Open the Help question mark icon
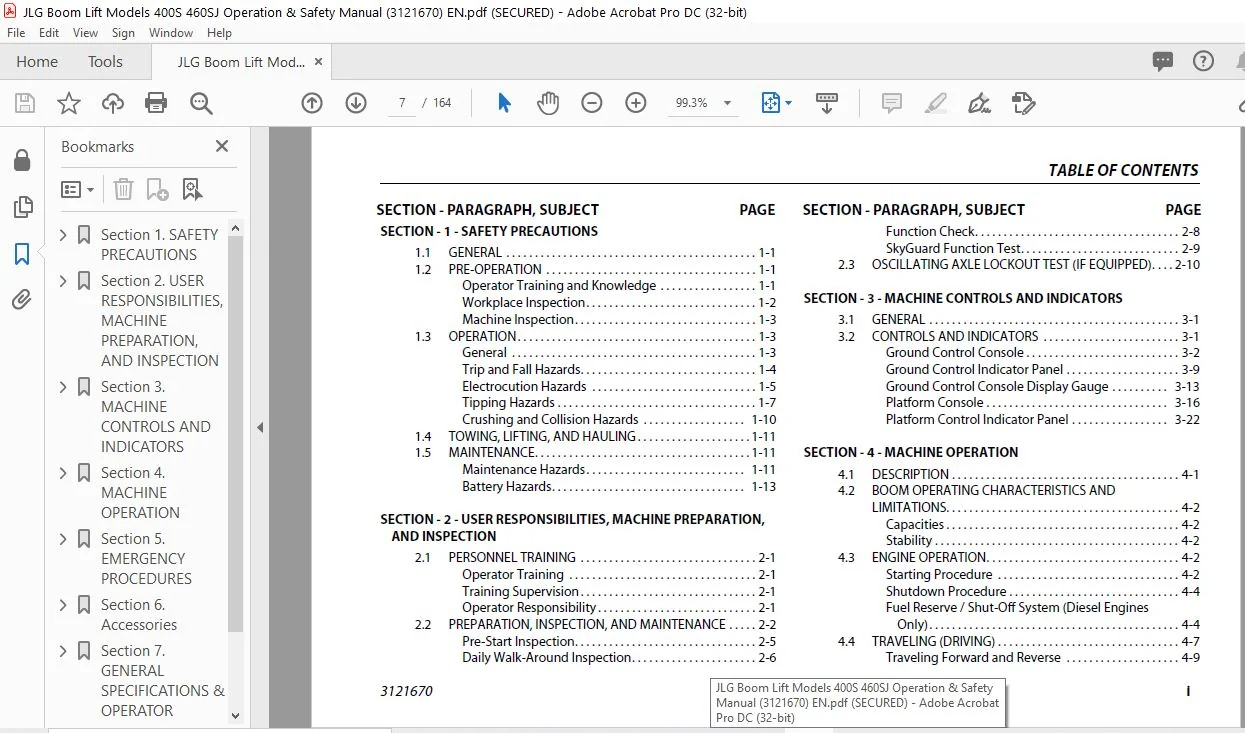The image size is (1245, 733). pyautogui.click(x=1204, y=61)
